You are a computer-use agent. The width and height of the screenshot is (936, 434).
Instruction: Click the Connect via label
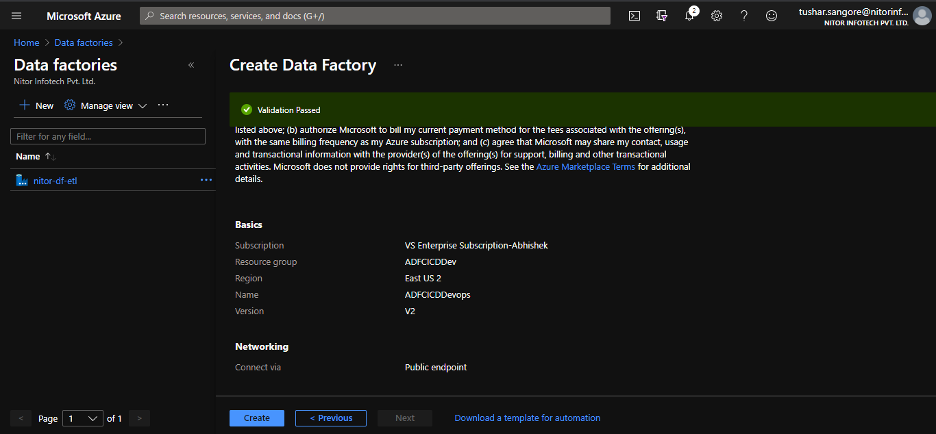pyautogui.click(x=258, y=367)
